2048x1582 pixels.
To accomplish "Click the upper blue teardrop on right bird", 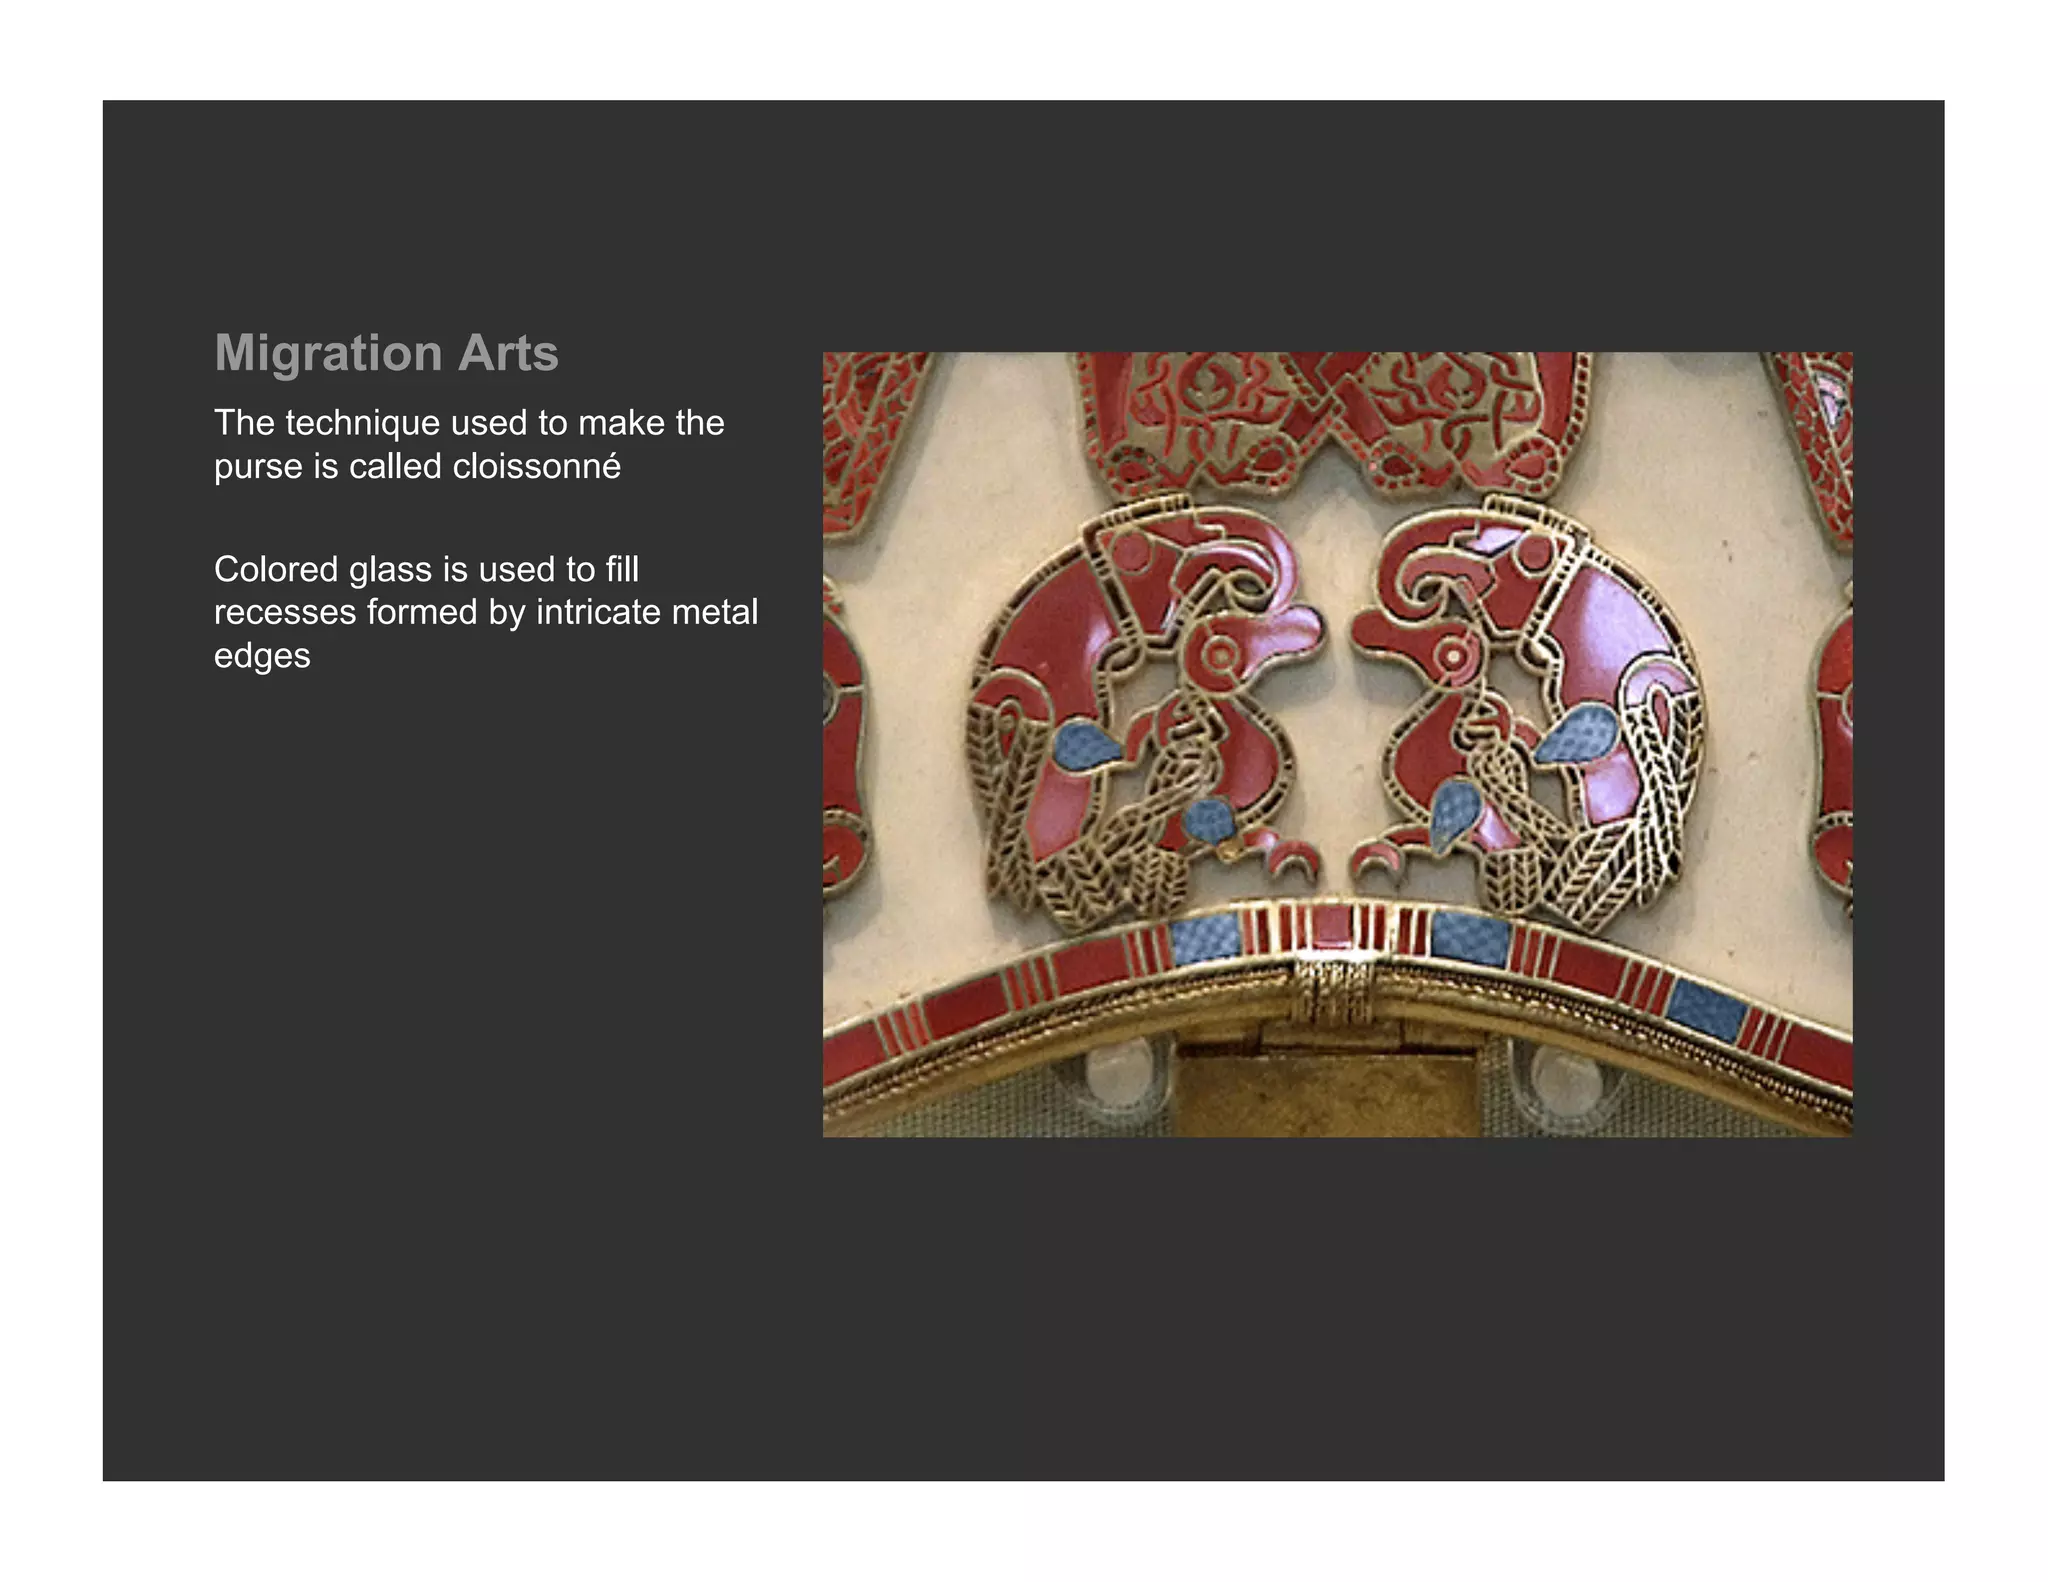I will [1578, 735].
